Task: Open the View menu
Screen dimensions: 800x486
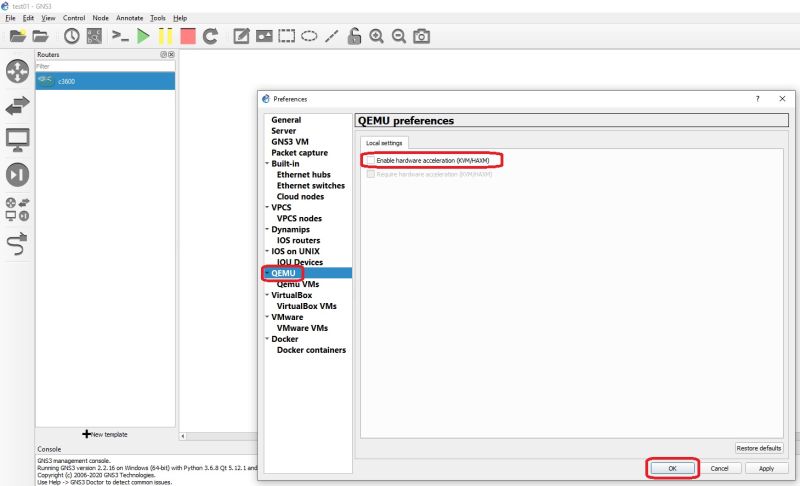Action: coord(48,18)
